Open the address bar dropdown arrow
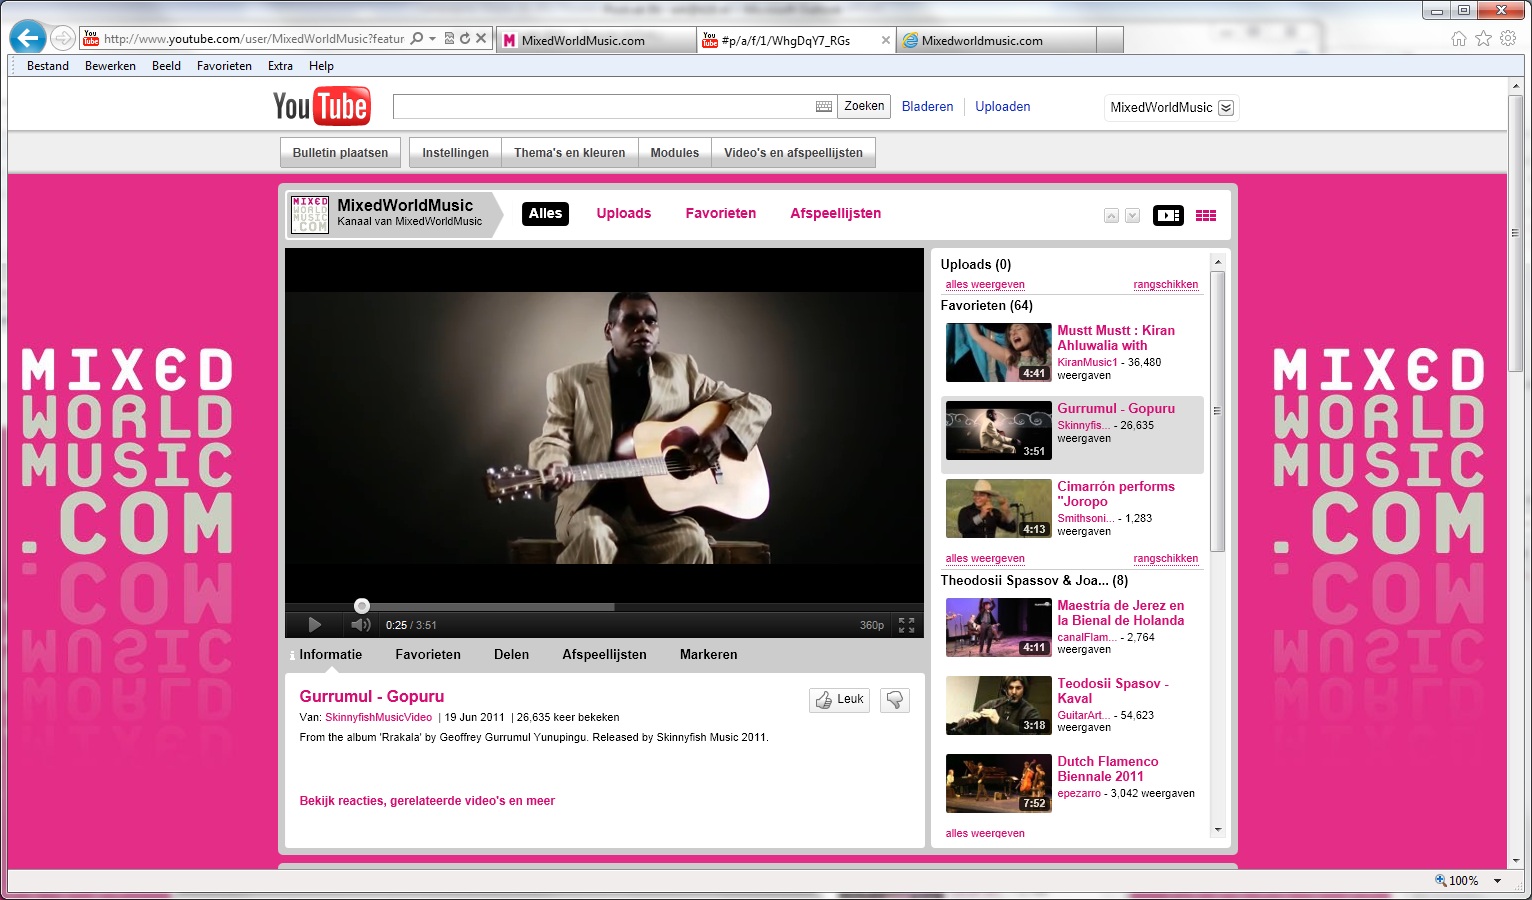 click(x=432, y=39)
